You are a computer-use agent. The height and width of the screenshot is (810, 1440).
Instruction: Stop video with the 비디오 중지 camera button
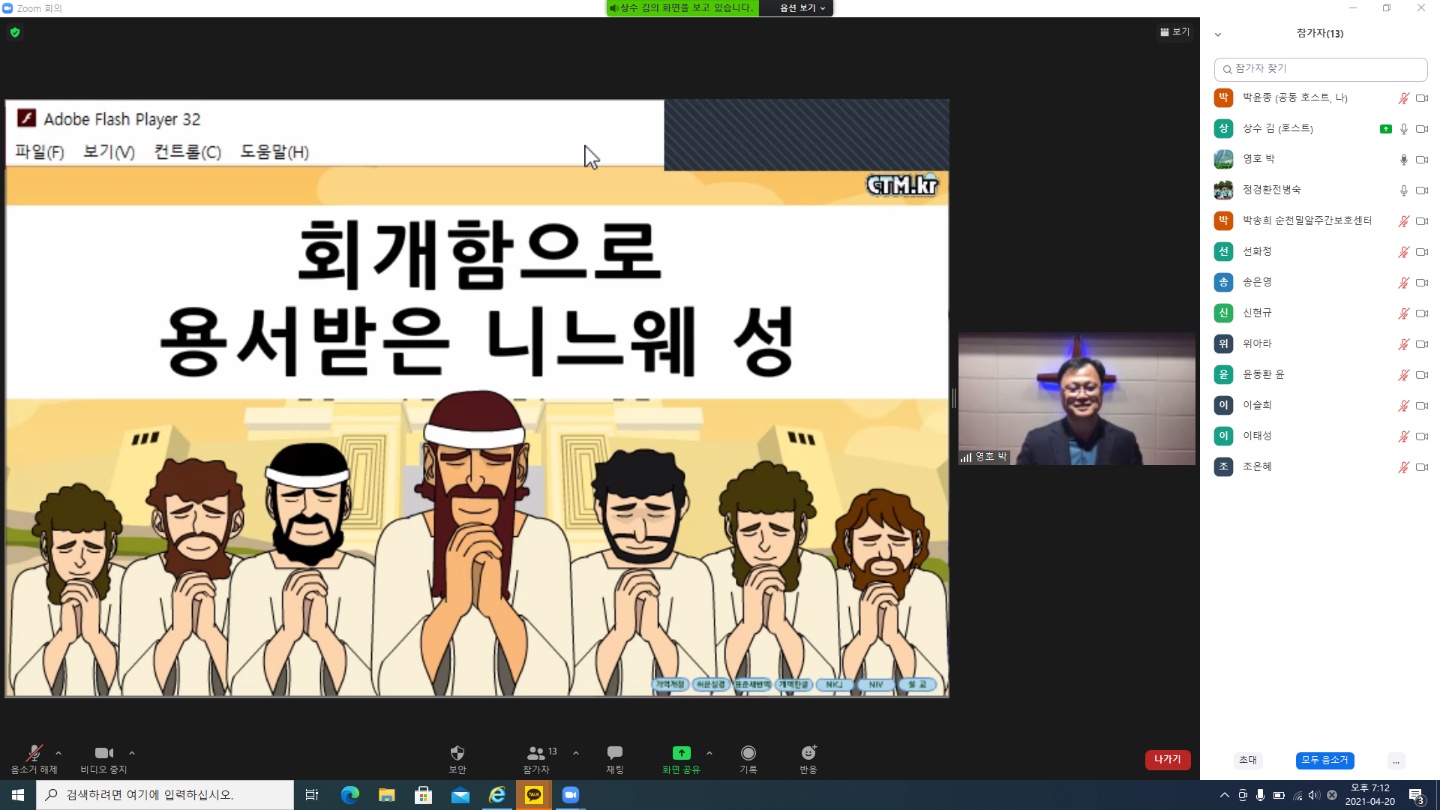click(x=104, y=759)
